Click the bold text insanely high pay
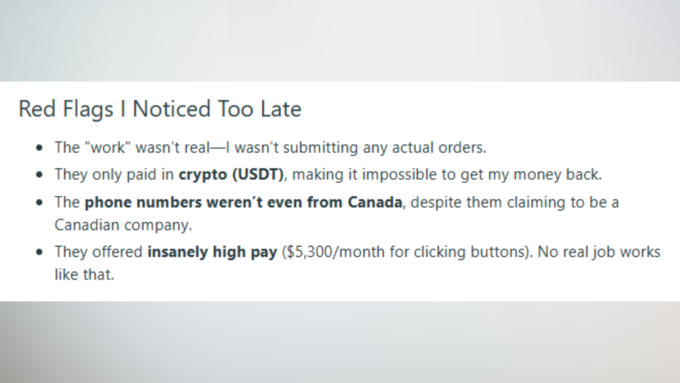Screen dimensions: 680x383 212,252
